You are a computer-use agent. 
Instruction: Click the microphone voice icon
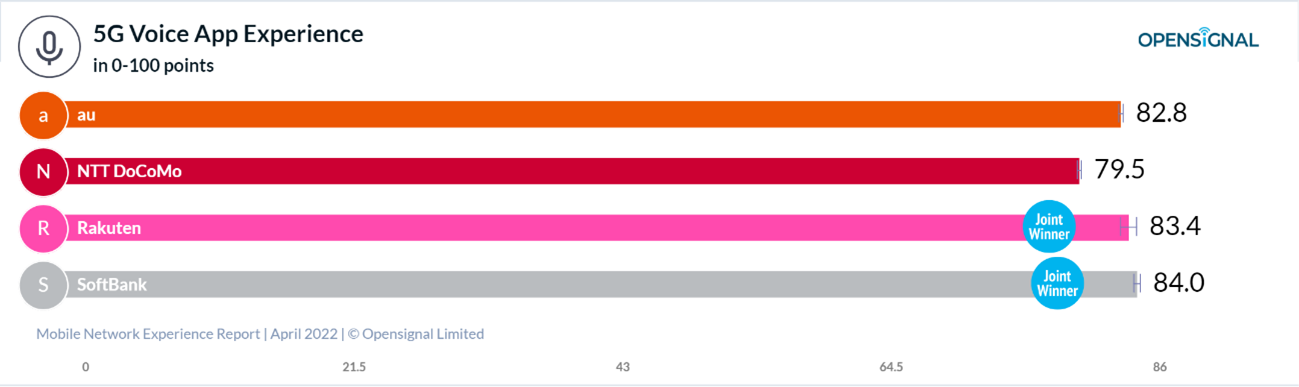48,48
